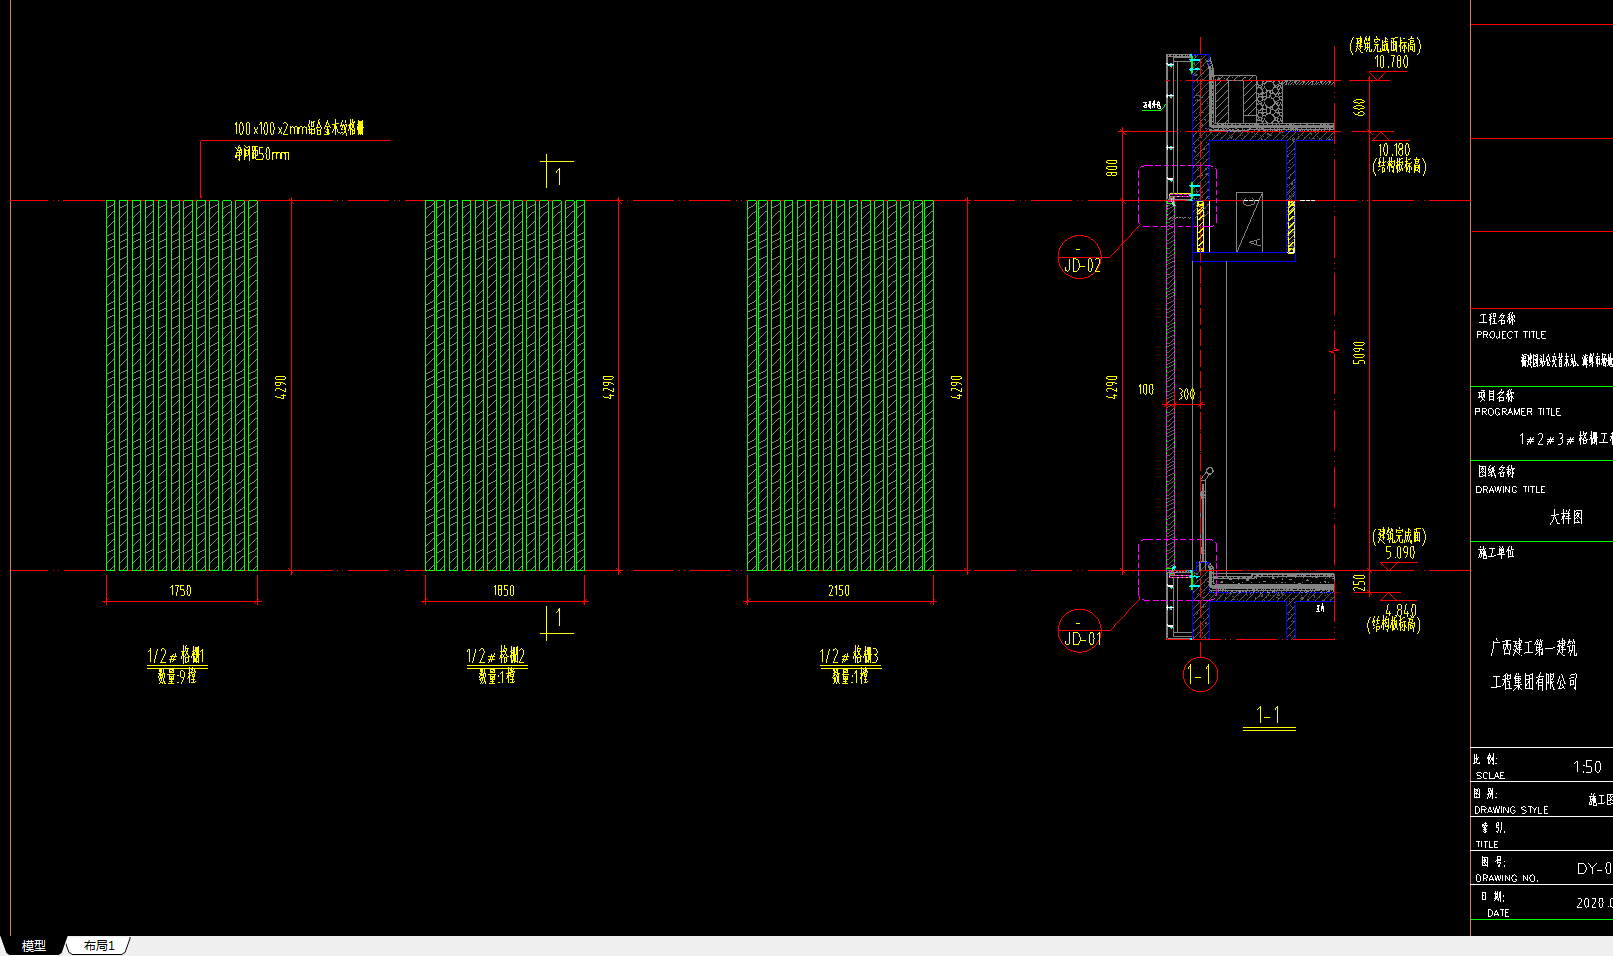
Task: Click the PROGRAMER TITLE label
Action: 1517,412
